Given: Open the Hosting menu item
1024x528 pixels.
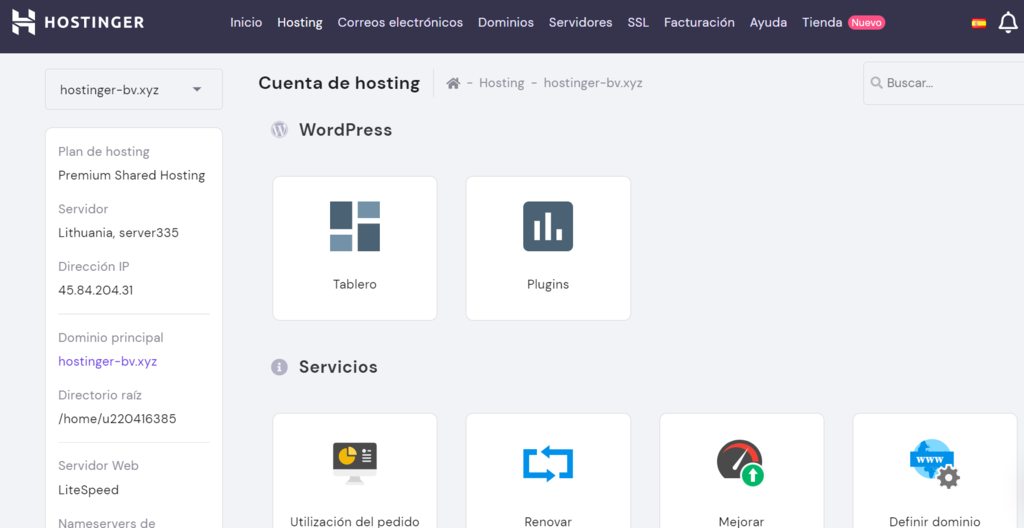Looking at the screenshot, I should 300,22.
